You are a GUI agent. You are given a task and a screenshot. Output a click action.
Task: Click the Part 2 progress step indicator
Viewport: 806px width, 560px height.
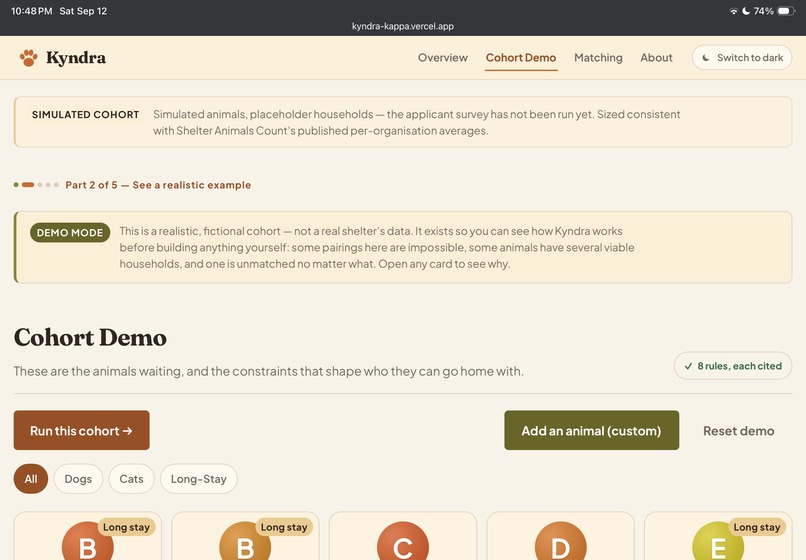click(28, 185)
